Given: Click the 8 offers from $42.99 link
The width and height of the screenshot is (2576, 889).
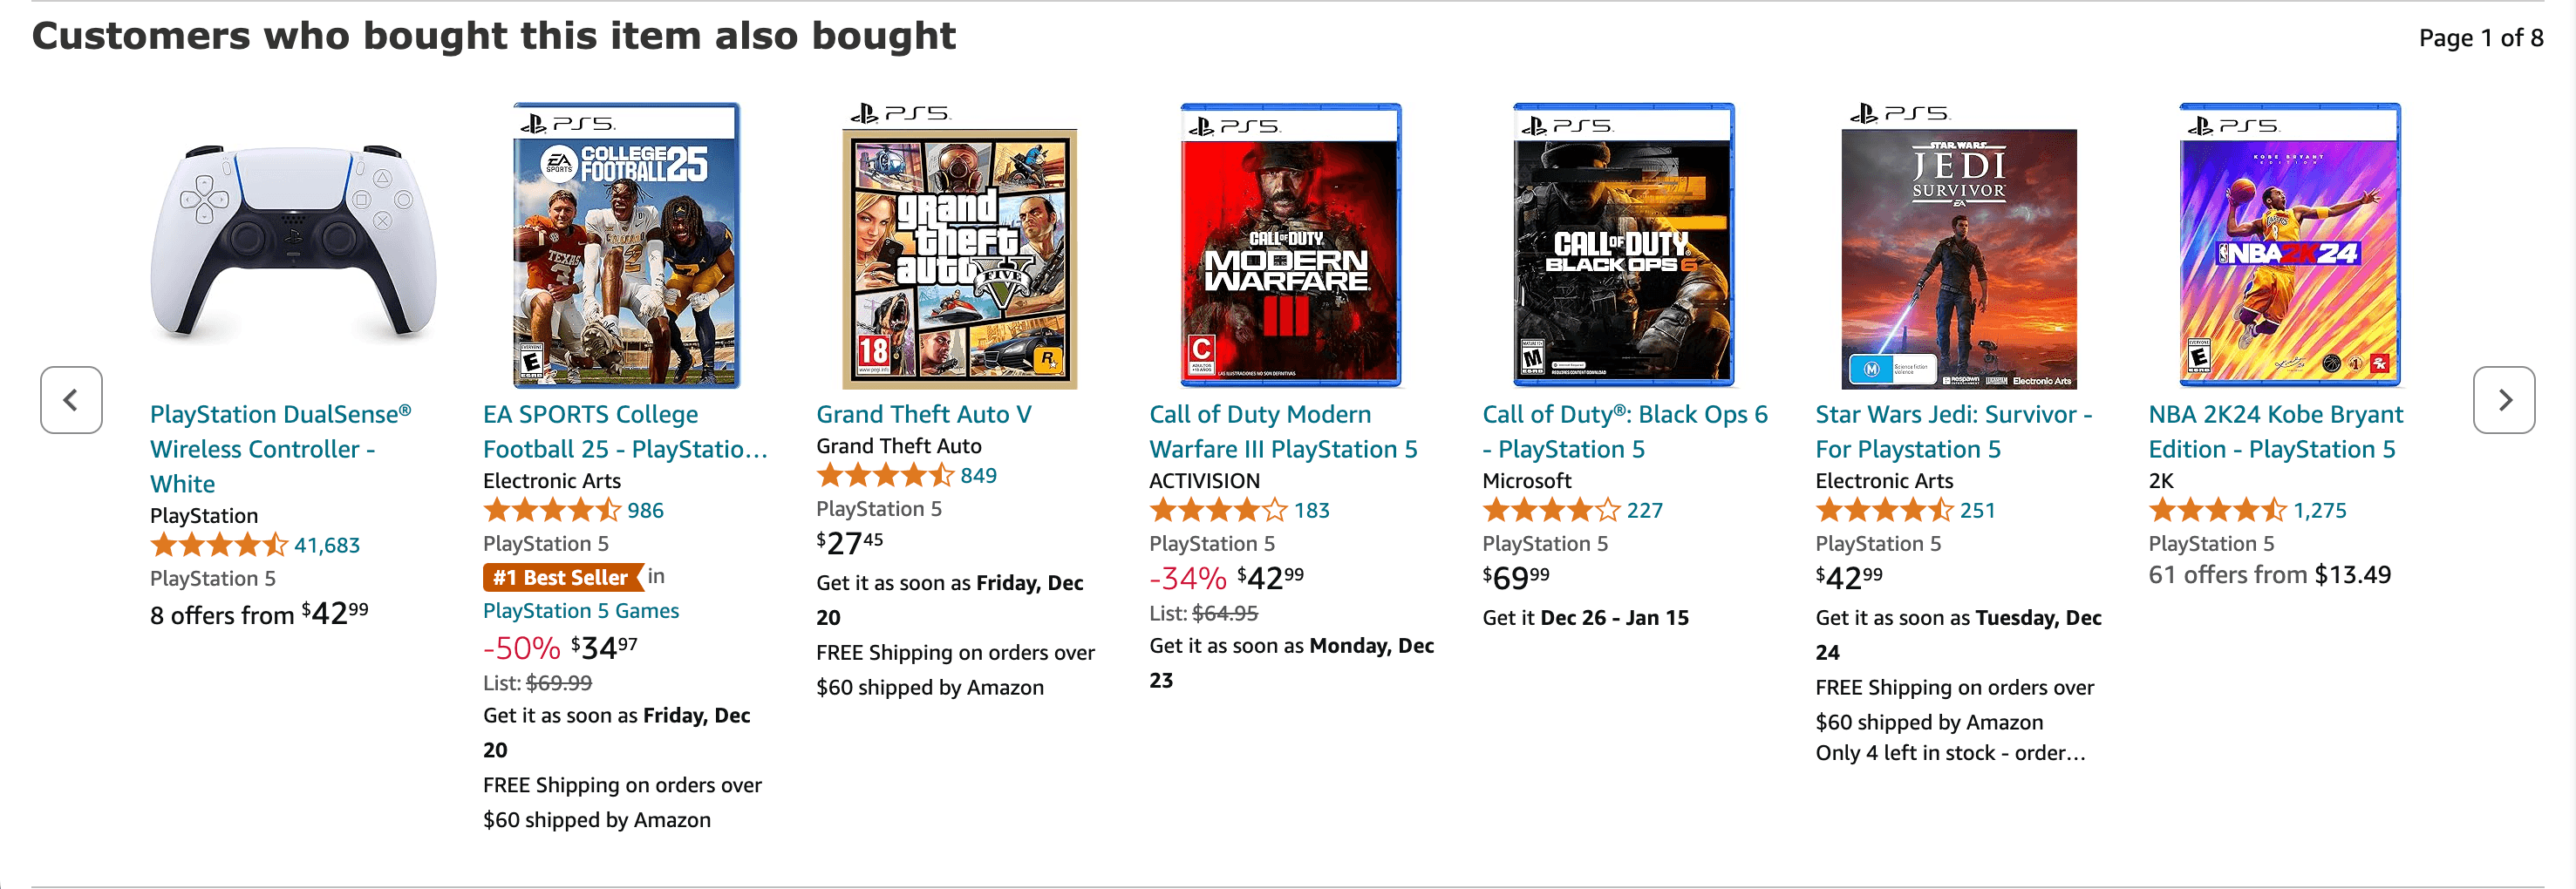Looking at the screenshot, I should (x=258, y=613).
